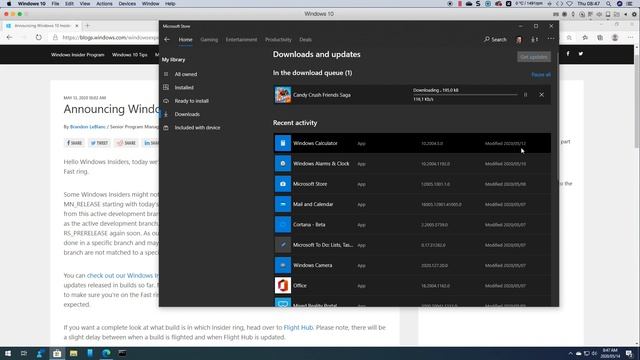Click the Store window vertical scrollbar
This screenshot has width=640, height=360.
pyautogui.click(x=557, y=118)
